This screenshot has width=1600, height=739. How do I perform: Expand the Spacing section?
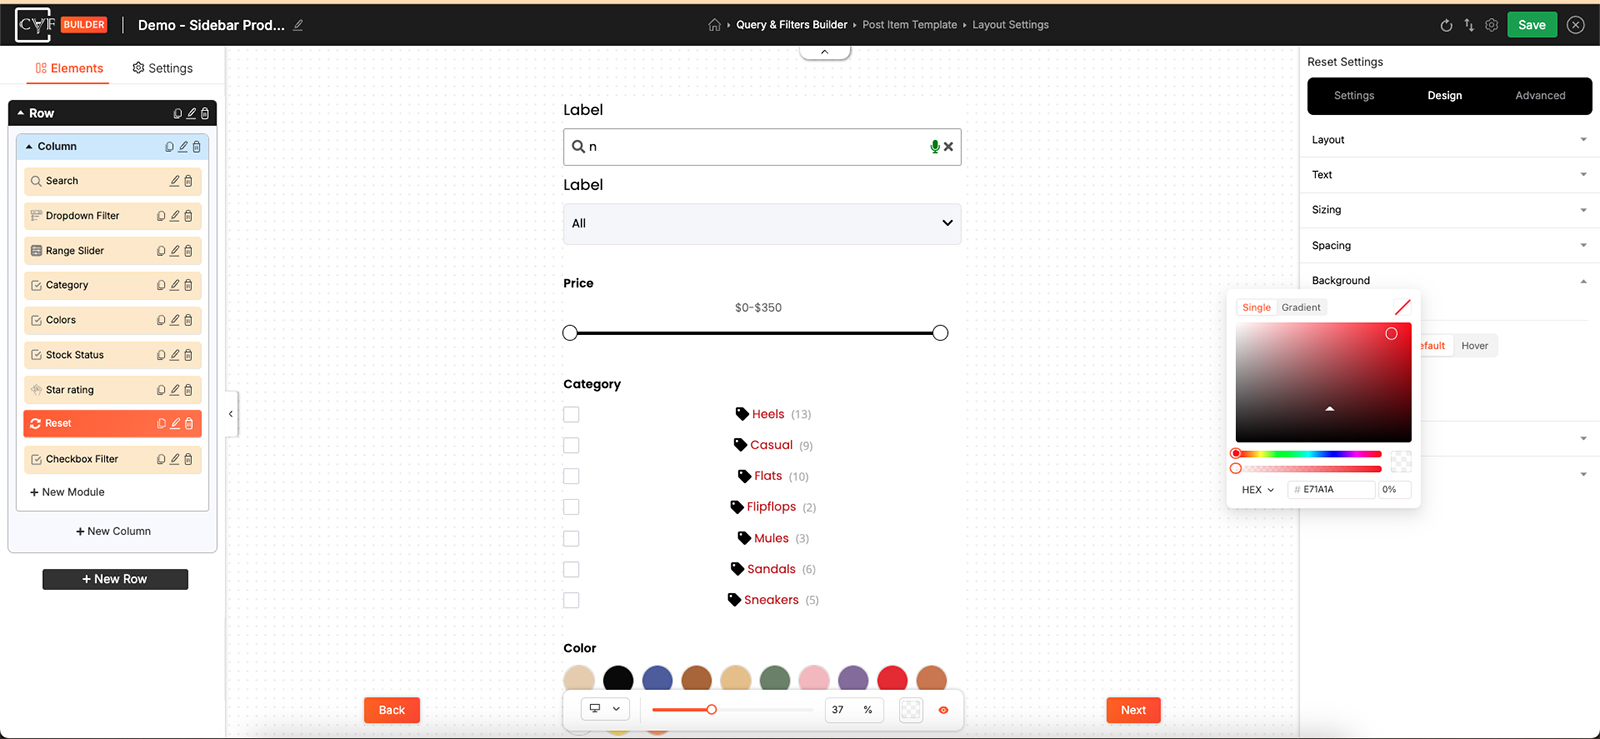(1449, 245)
